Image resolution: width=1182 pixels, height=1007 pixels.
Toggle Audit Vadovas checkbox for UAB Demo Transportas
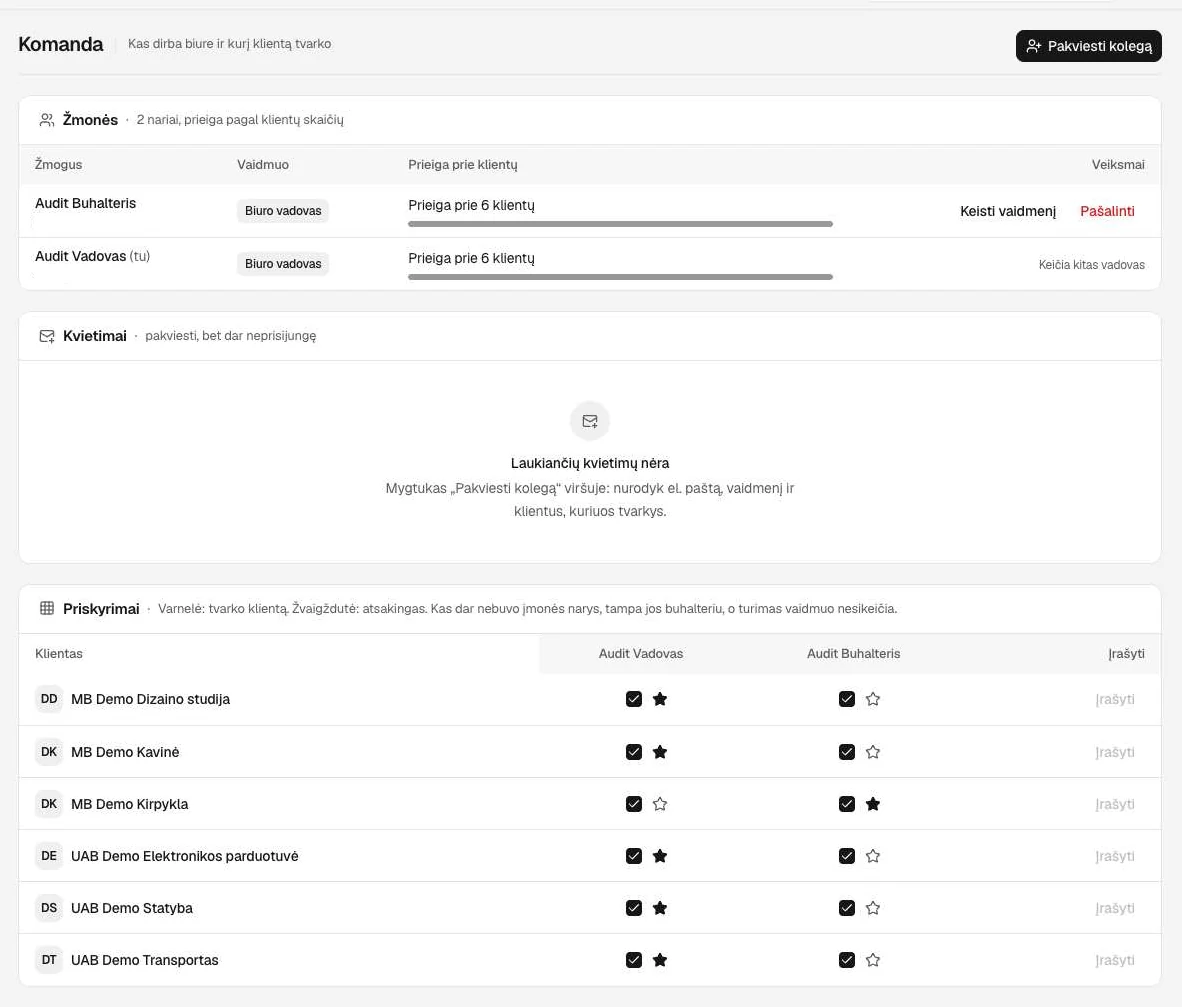(634, 960)
